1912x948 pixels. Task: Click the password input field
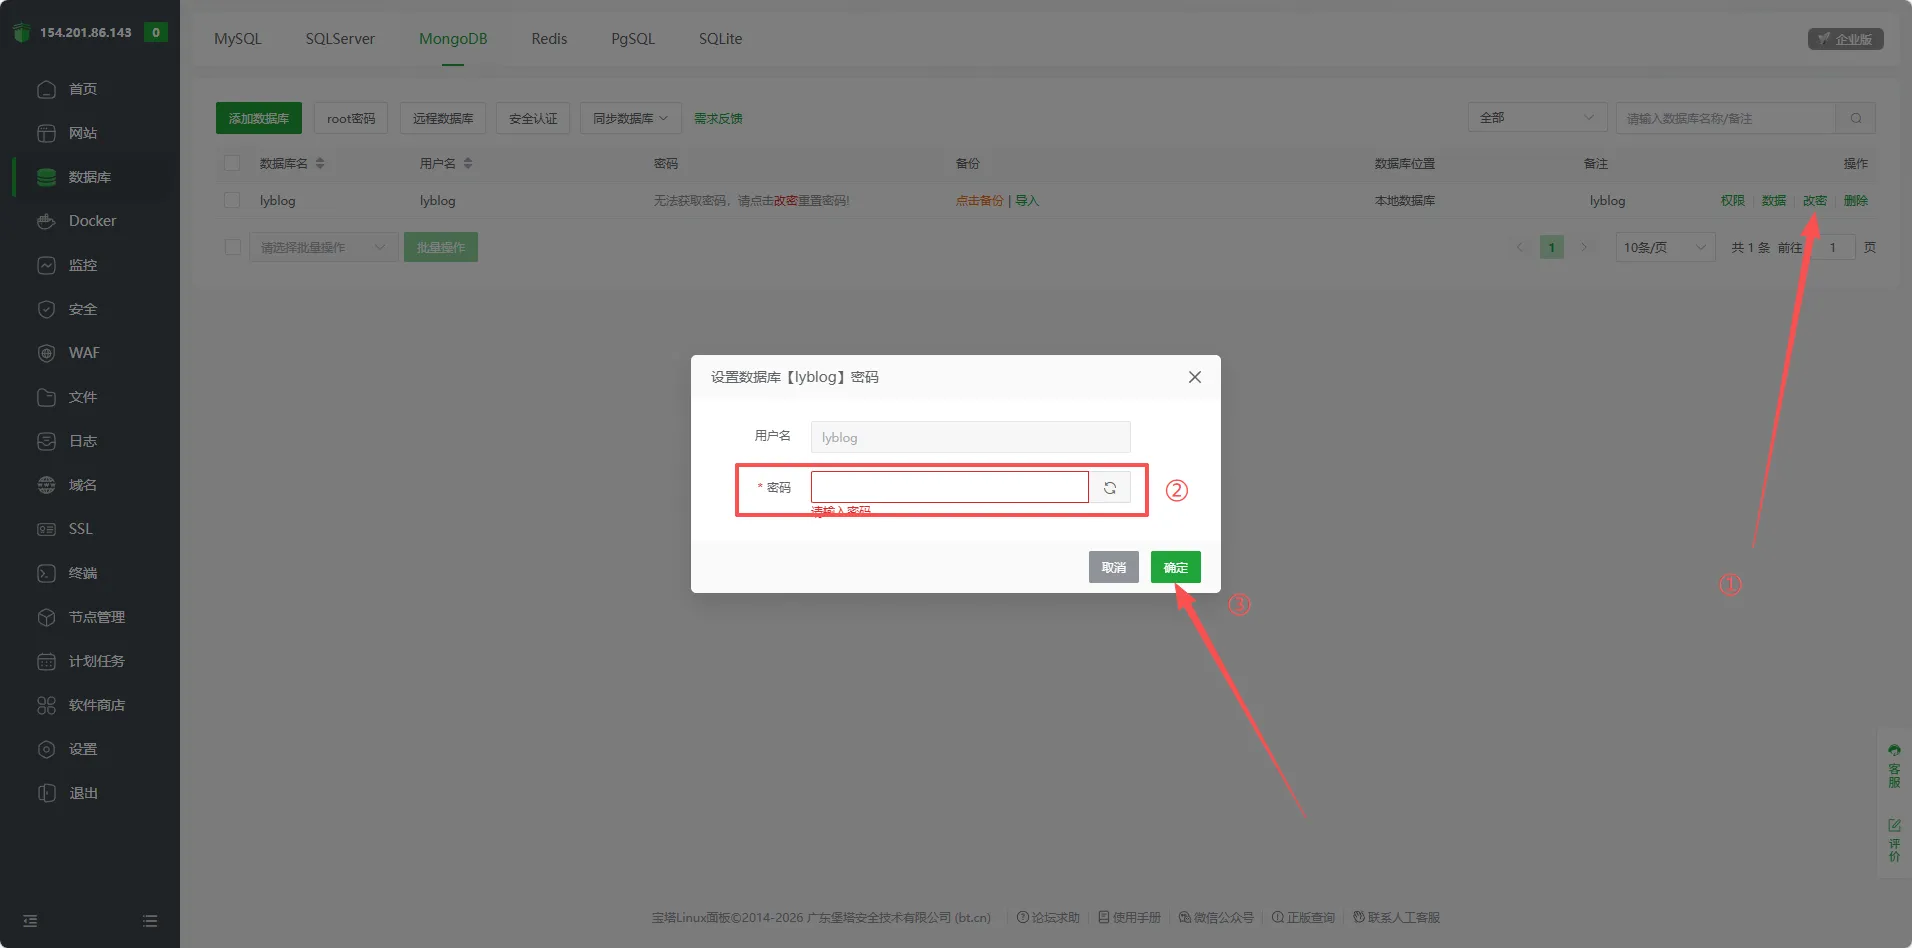click(949, 487)
